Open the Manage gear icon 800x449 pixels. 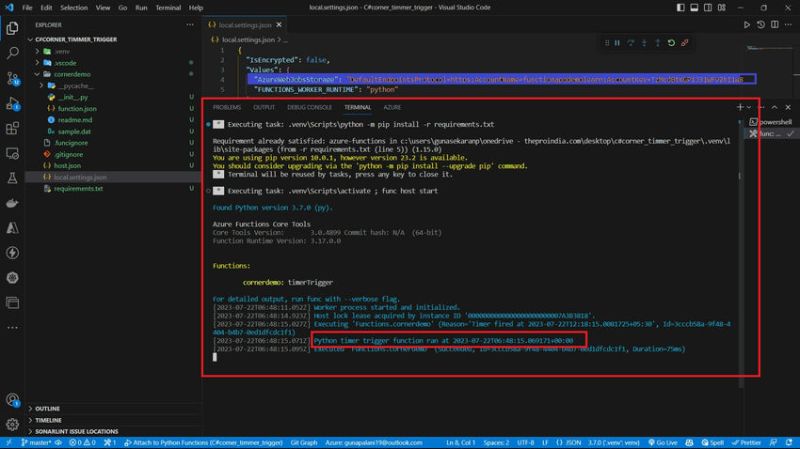[12, 424]
